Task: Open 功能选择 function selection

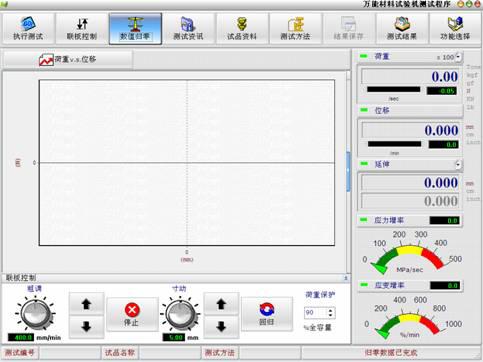Action: (455, 29)
